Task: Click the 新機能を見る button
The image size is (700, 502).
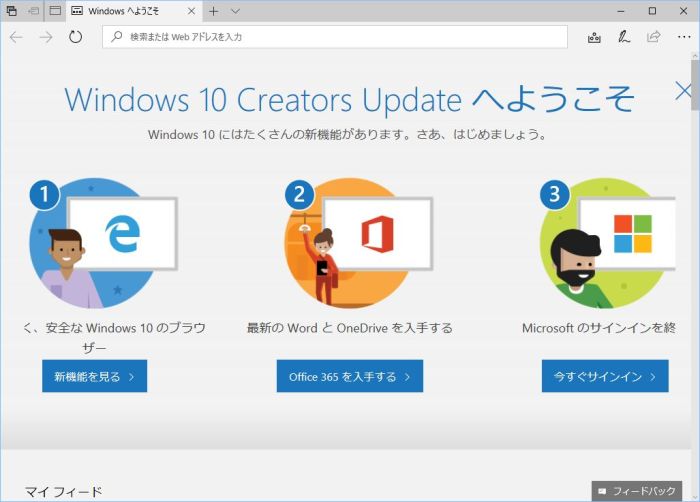Action: pyautogui.click(x=94, y=377)
